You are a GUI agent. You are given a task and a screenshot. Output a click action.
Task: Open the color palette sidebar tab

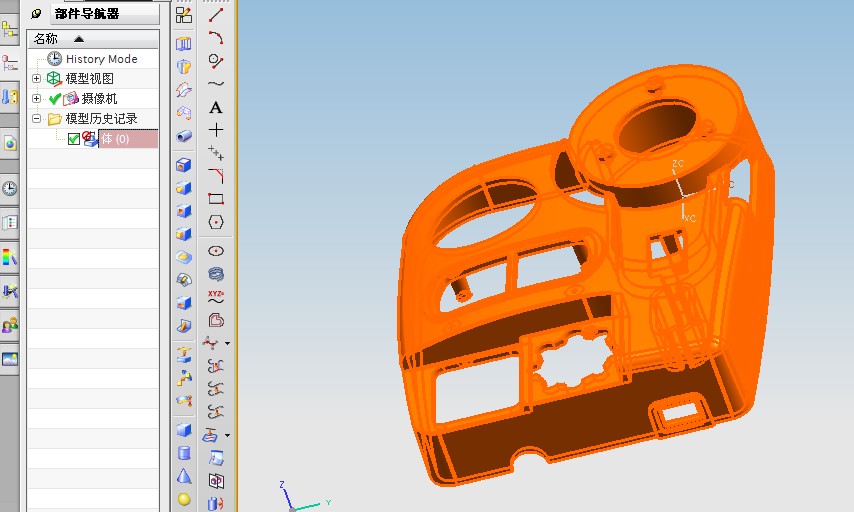[x=9, y=257]
